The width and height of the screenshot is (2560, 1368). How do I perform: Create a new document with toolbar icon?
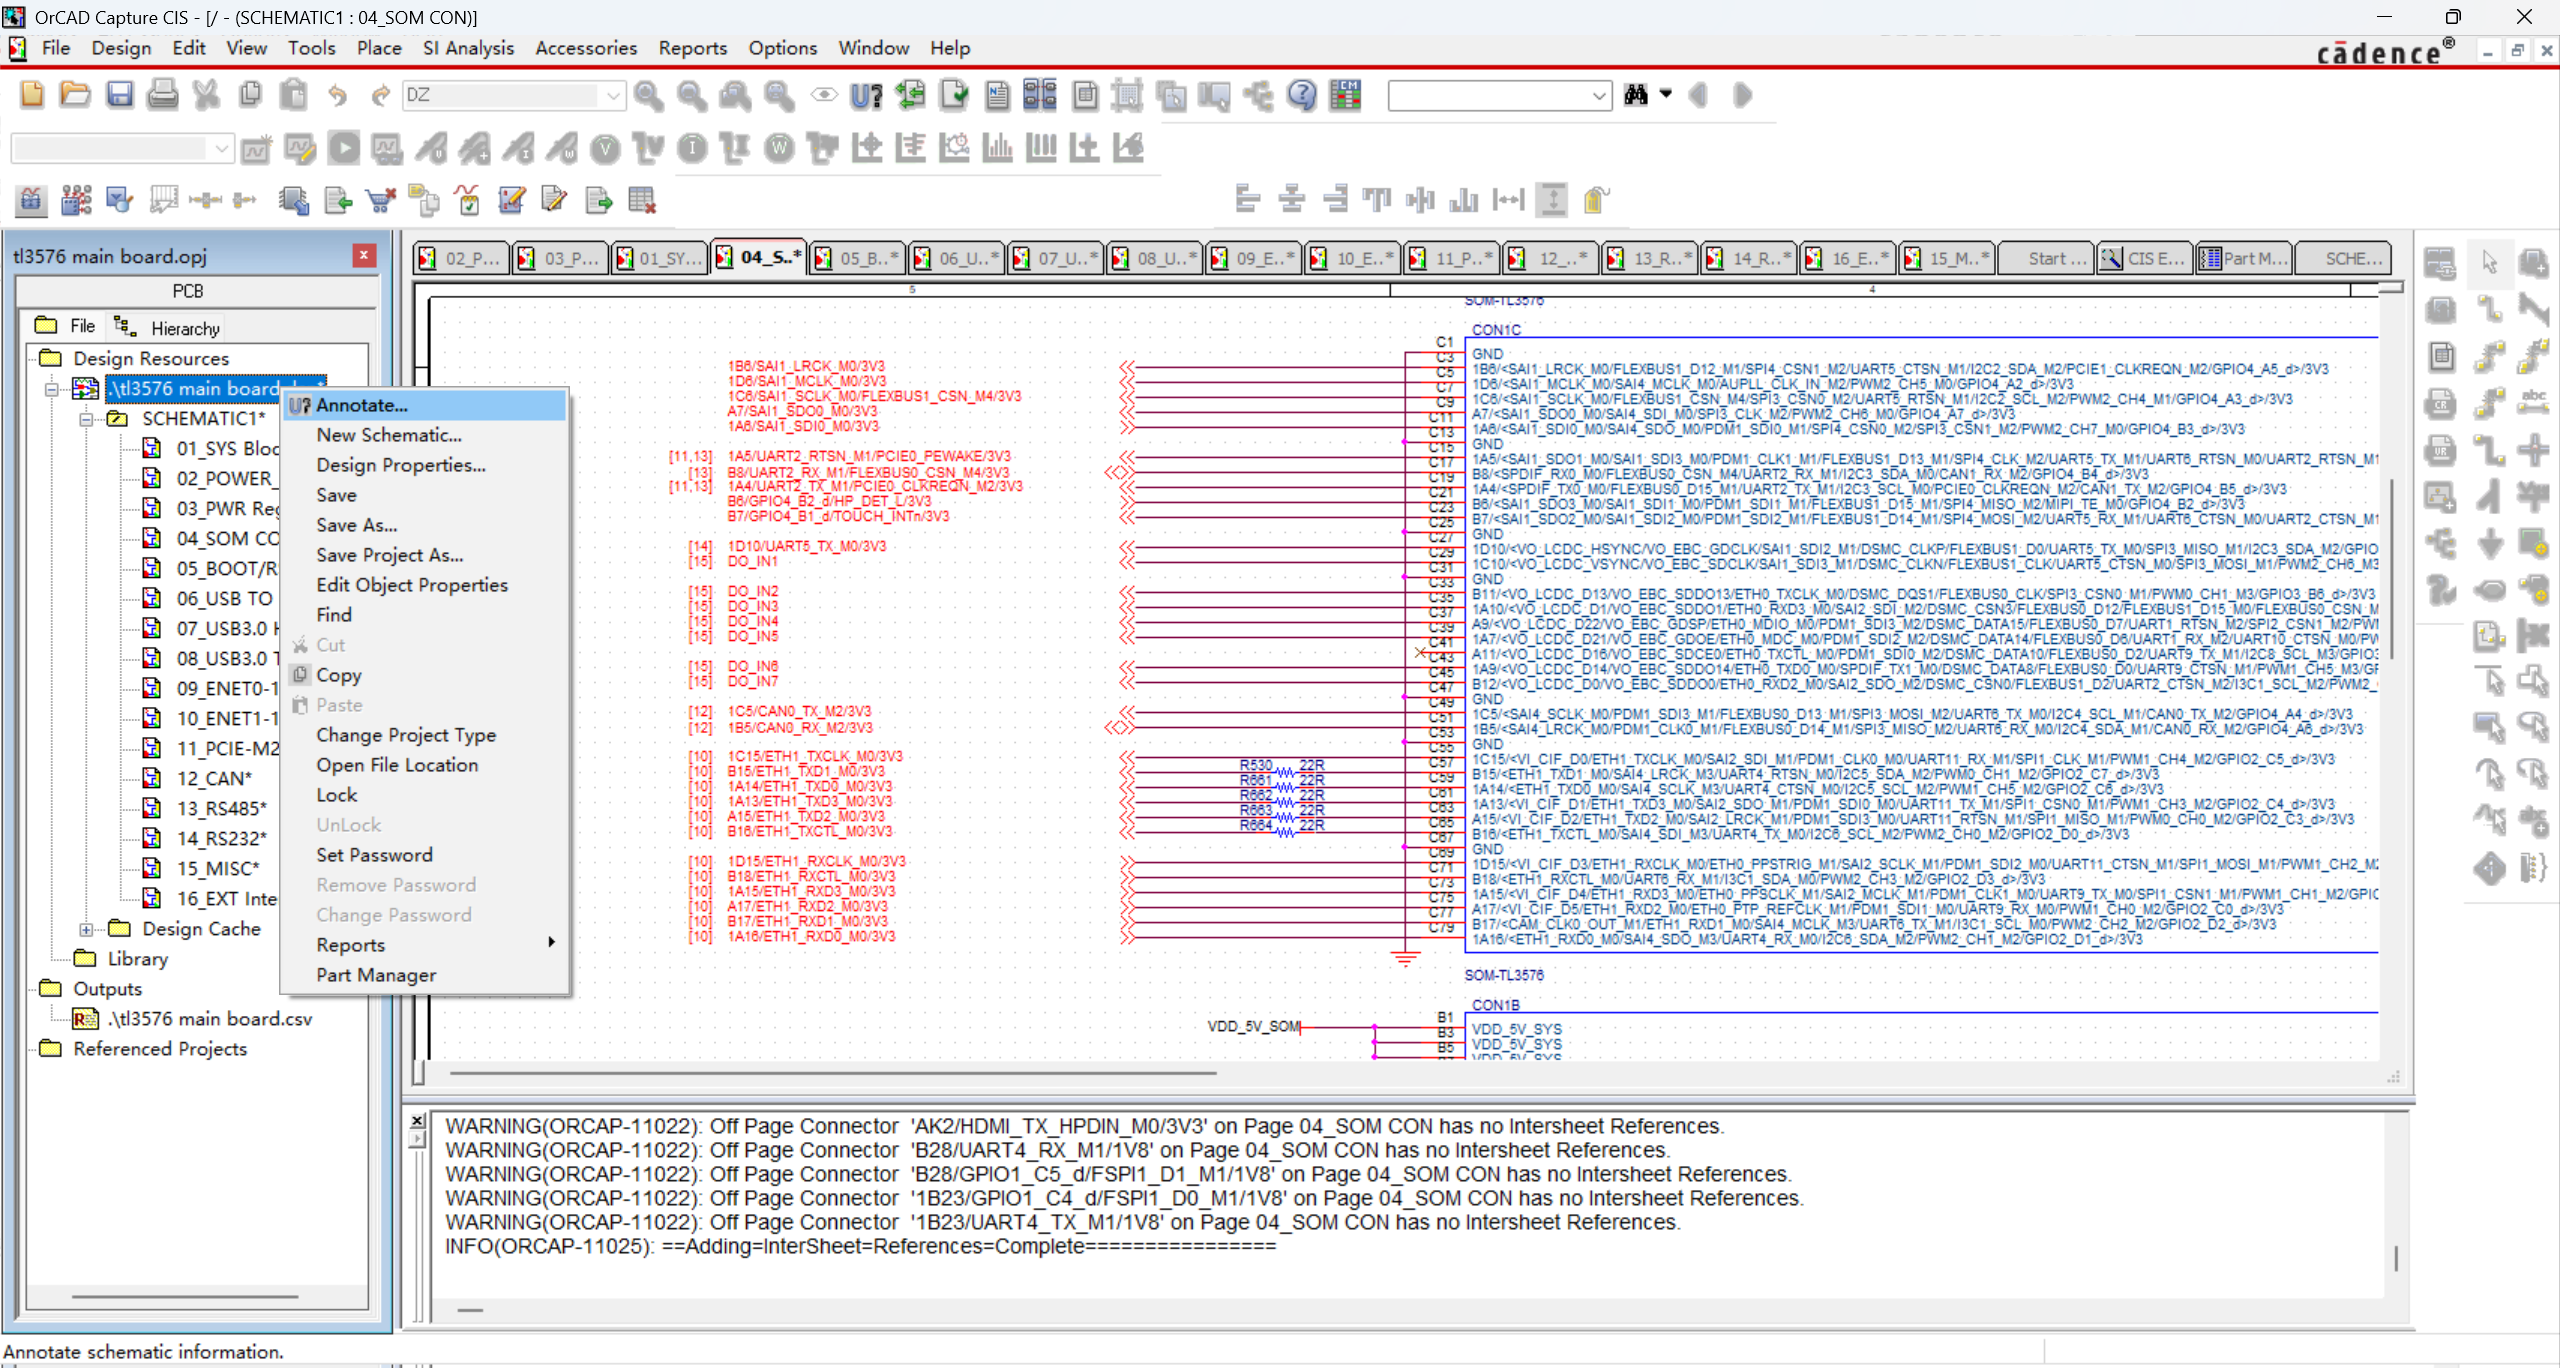tap(31, 95)
